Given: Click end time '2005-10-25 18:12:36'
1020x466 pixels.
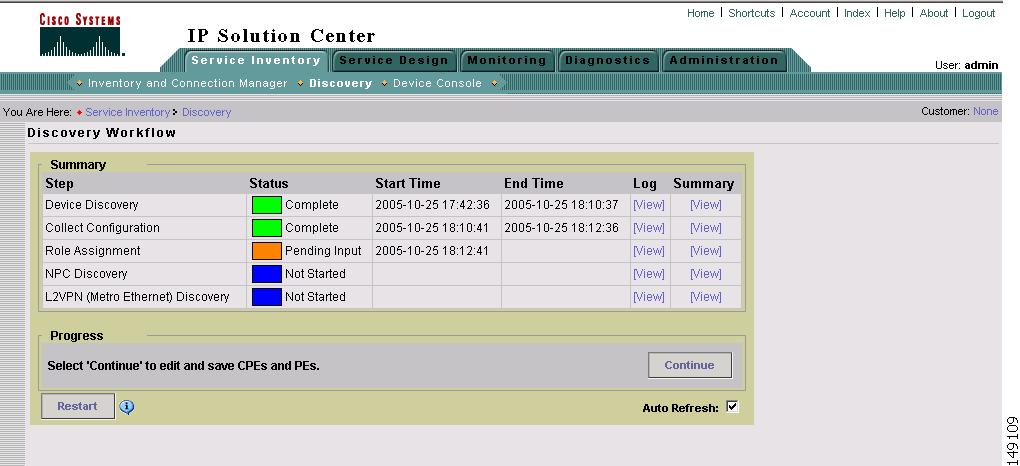Looking at the screenshot, I should coord(561,228).
